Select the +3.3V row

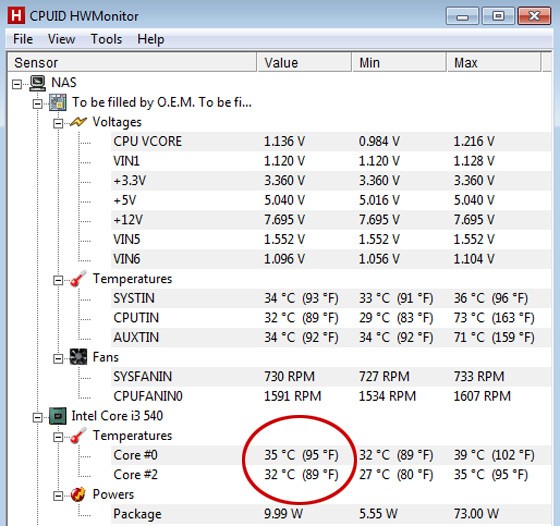coord(331,181)
